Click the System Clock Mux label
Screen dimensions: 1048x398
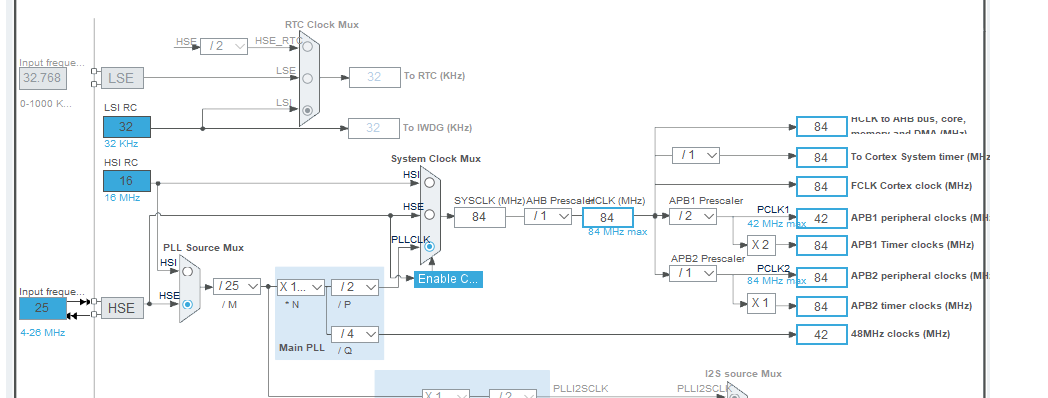click(x=436, y=159)
